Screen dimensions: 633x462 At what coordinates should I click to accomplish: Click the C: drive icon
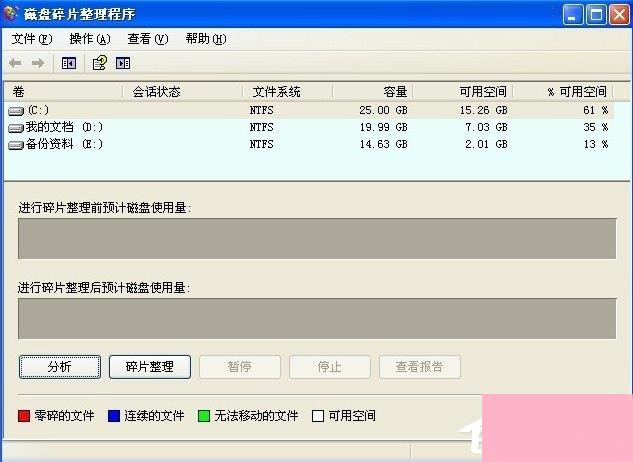point(16,111)
